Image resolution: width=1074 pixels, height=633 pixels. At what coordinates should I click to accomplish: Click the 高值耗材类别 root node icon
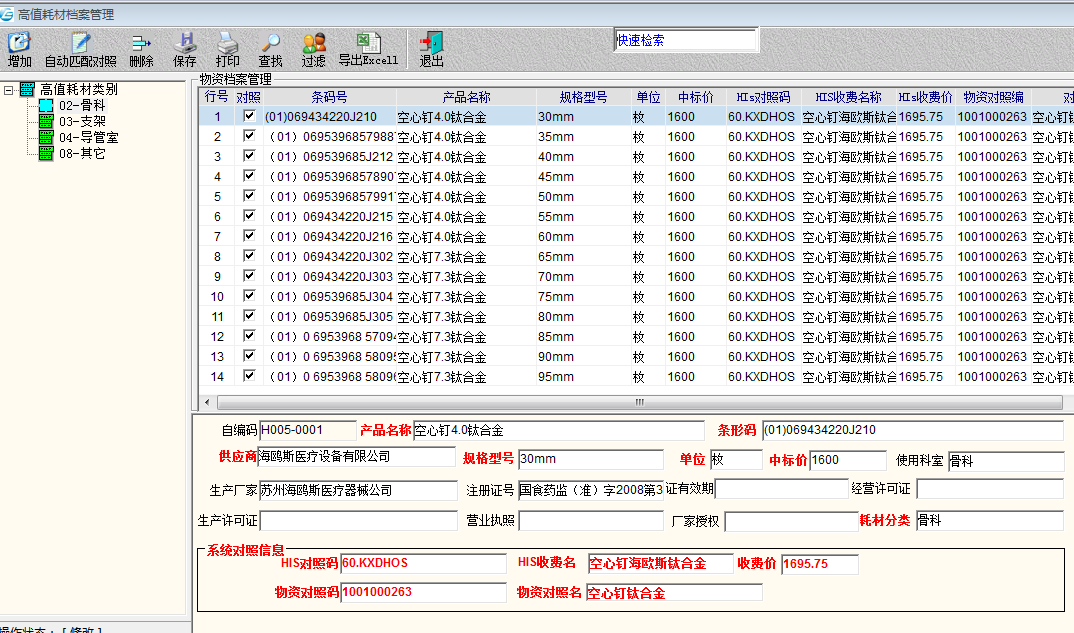point(27,89)
